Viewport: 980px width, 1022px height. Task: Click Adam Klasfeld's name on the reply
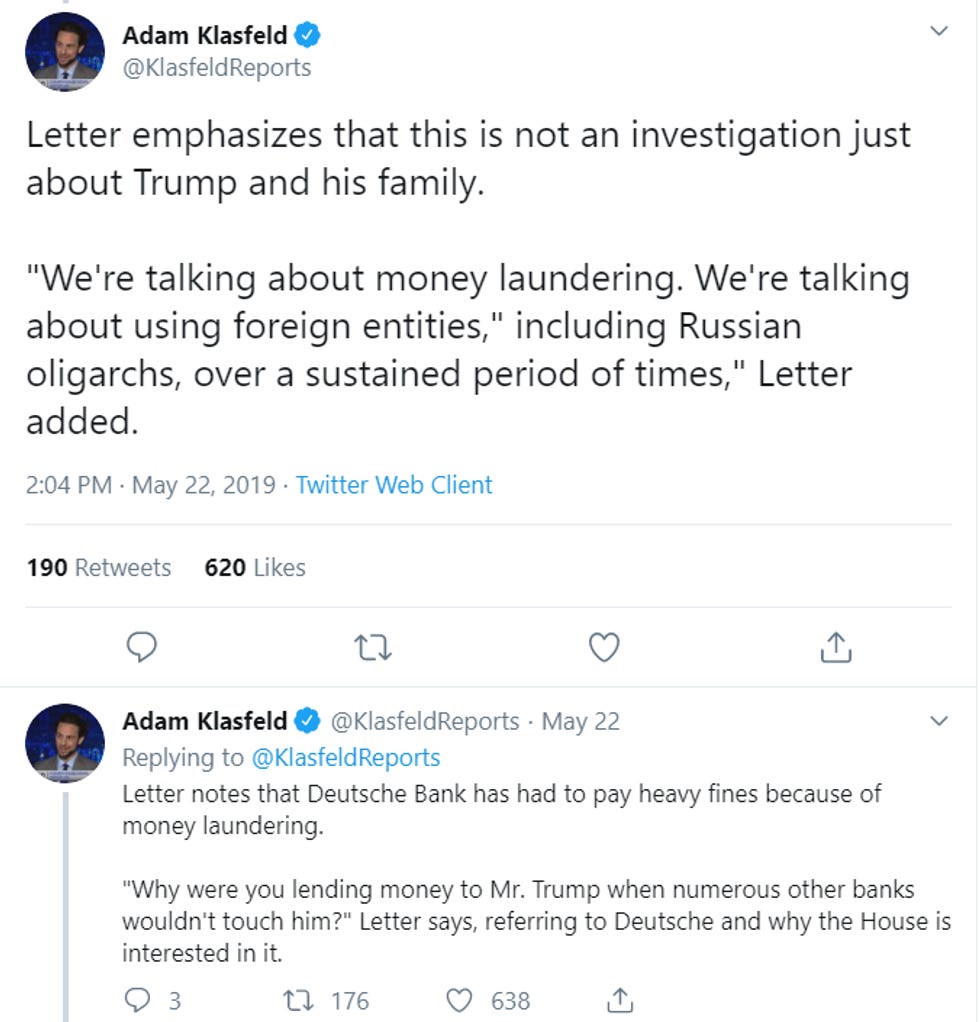click(x=204, y=721)
